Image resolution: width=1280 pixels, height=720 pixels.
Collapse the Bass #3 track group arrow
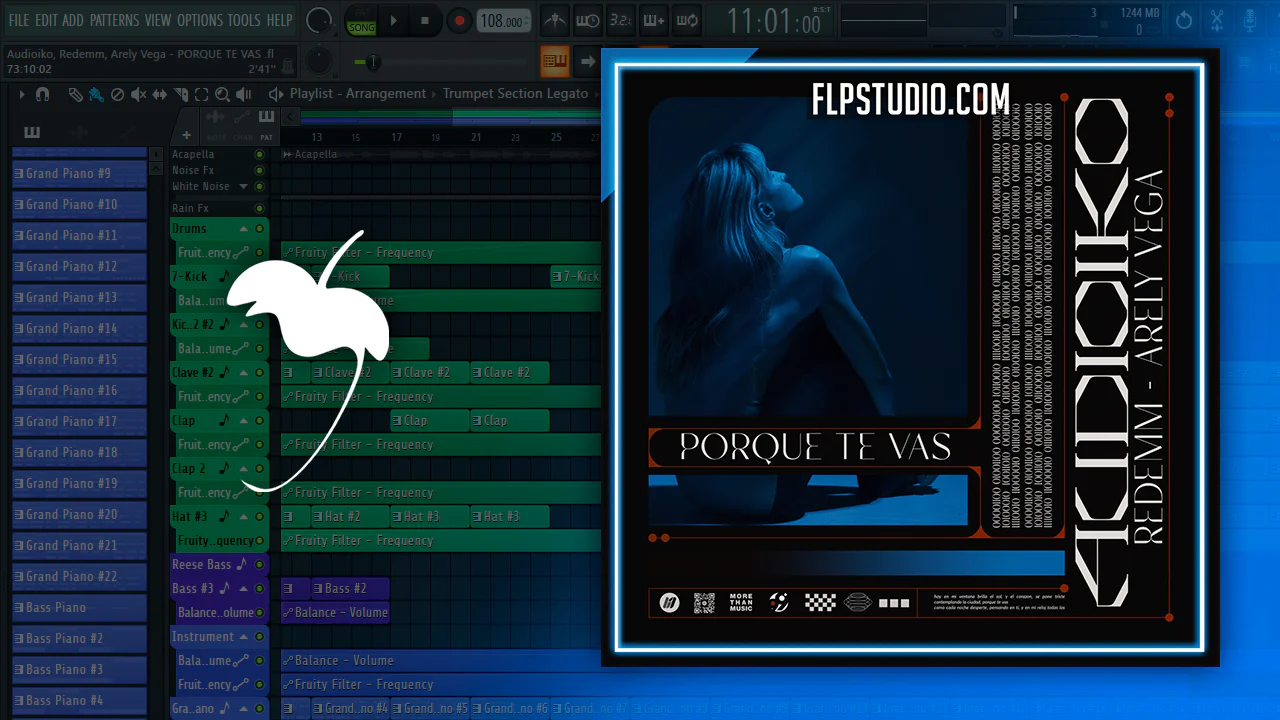click(x=242, y=588)
